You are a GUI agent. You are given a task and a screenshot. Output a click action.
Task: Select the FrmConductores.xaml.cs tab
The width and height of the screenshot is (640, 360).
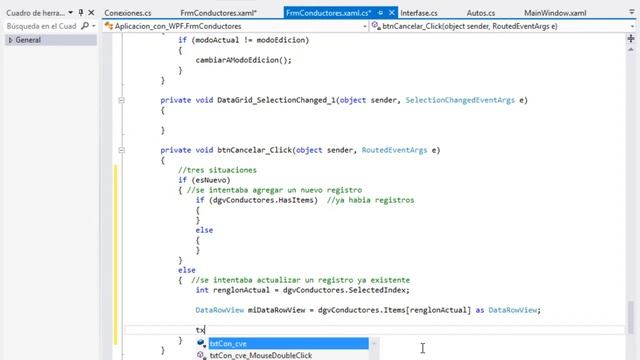[329, 13]
